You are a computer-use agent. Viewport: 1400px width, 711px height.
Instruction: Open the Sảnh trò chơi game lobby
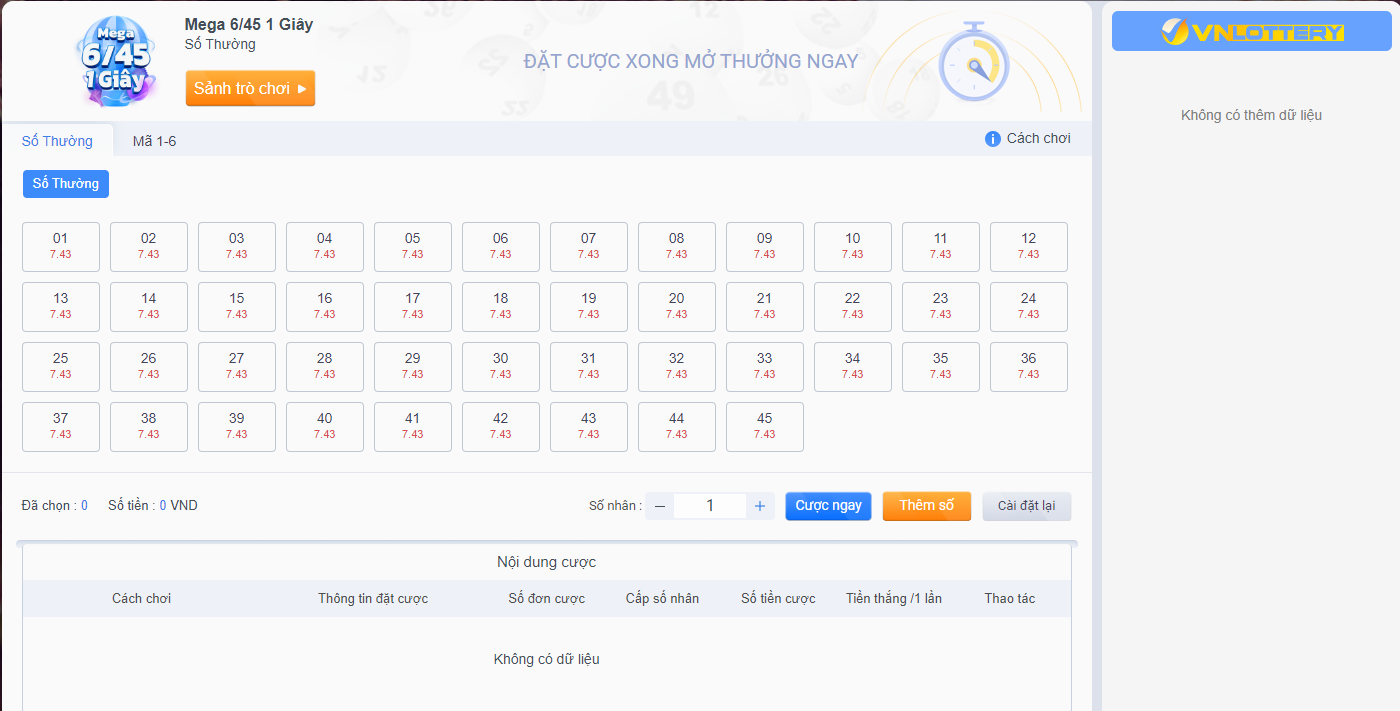click(x=250, y=88)
